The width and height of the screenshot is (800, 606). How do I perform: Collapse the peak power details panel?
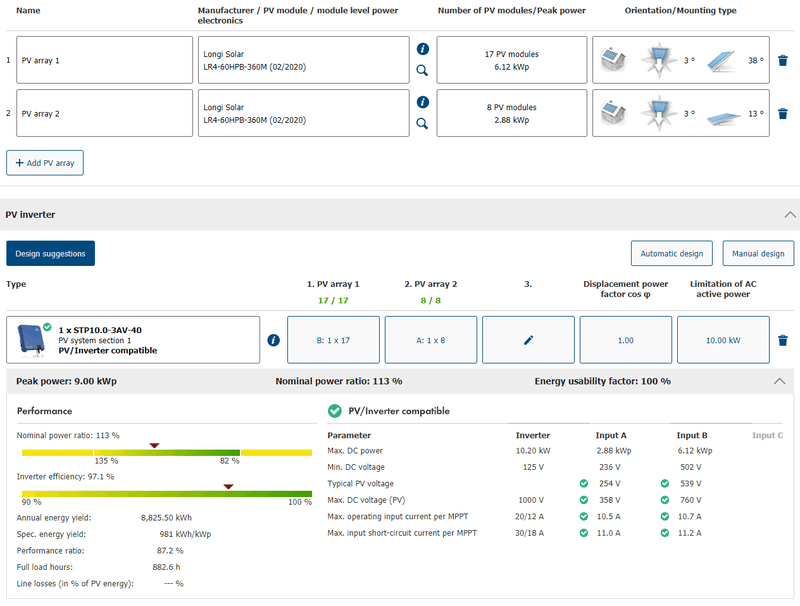click(780, 381)
